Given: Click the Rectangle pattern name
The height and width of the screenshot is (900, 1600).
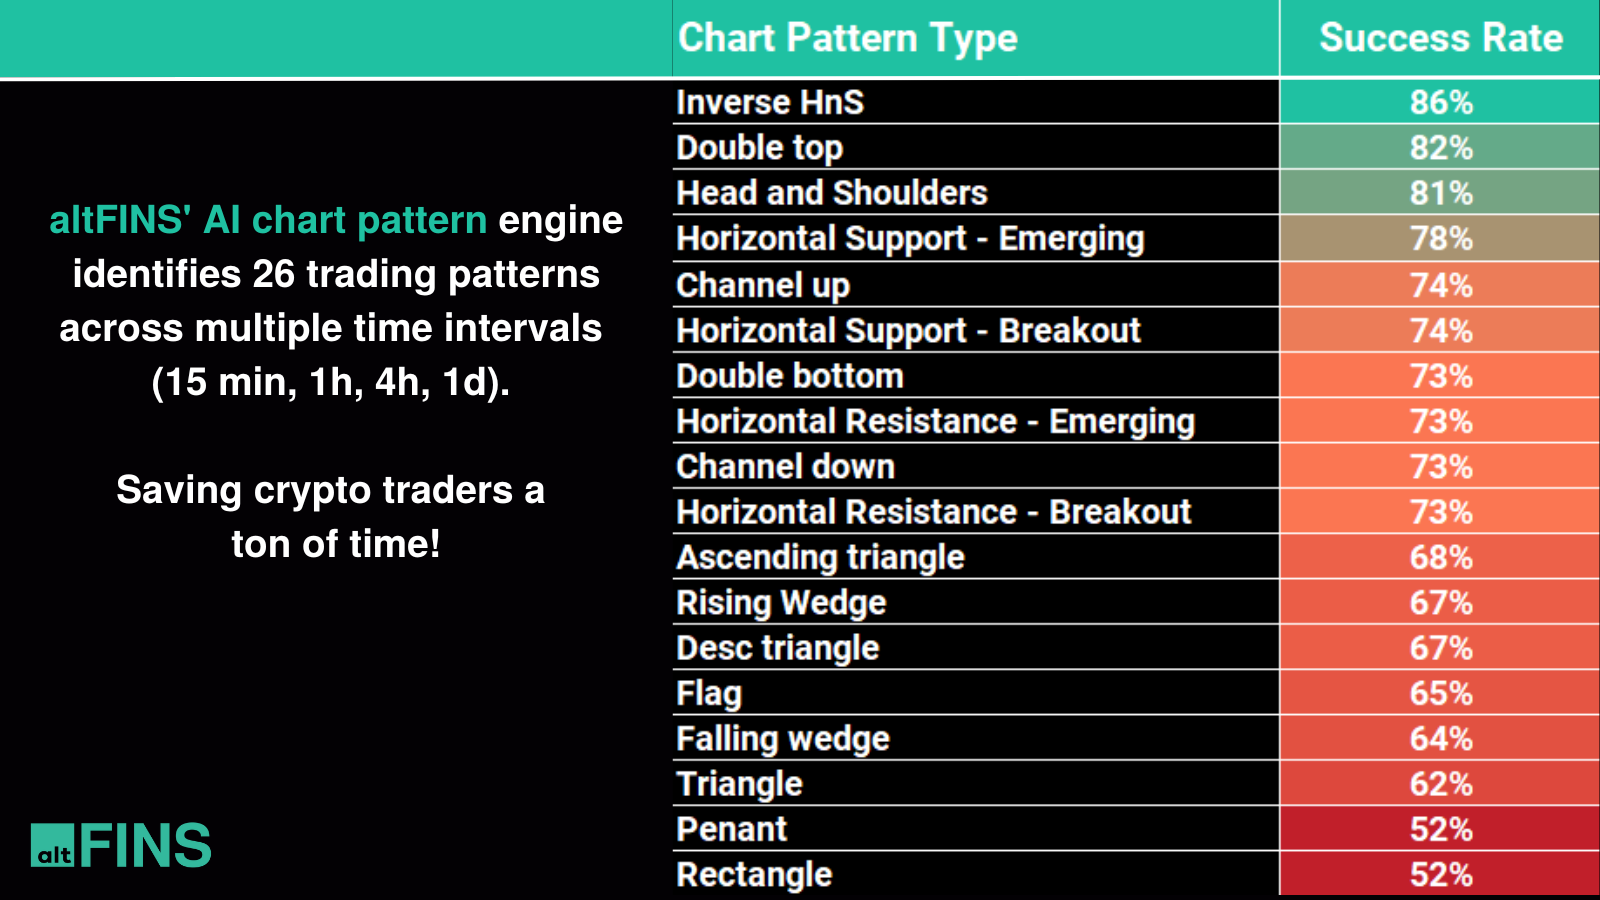Looking at the screenshot, I should pos(754,875).
